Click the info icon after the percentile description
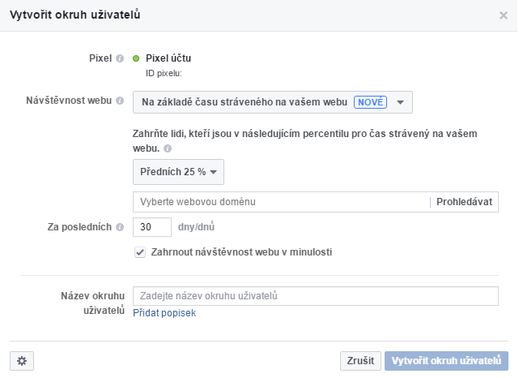This screenshot has height=378, width=519. tap(168, 149)
